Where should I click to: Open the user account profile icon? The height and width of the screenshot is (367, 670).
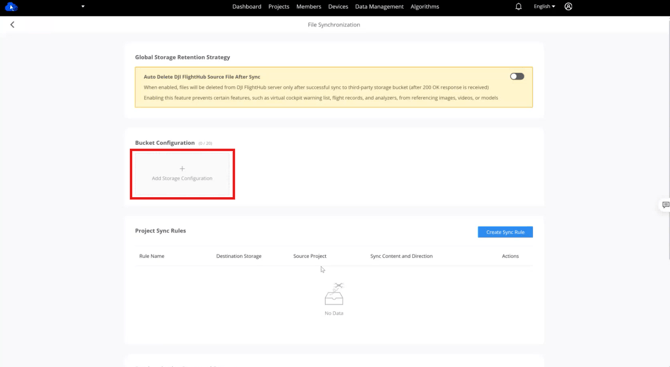[568, 6]
